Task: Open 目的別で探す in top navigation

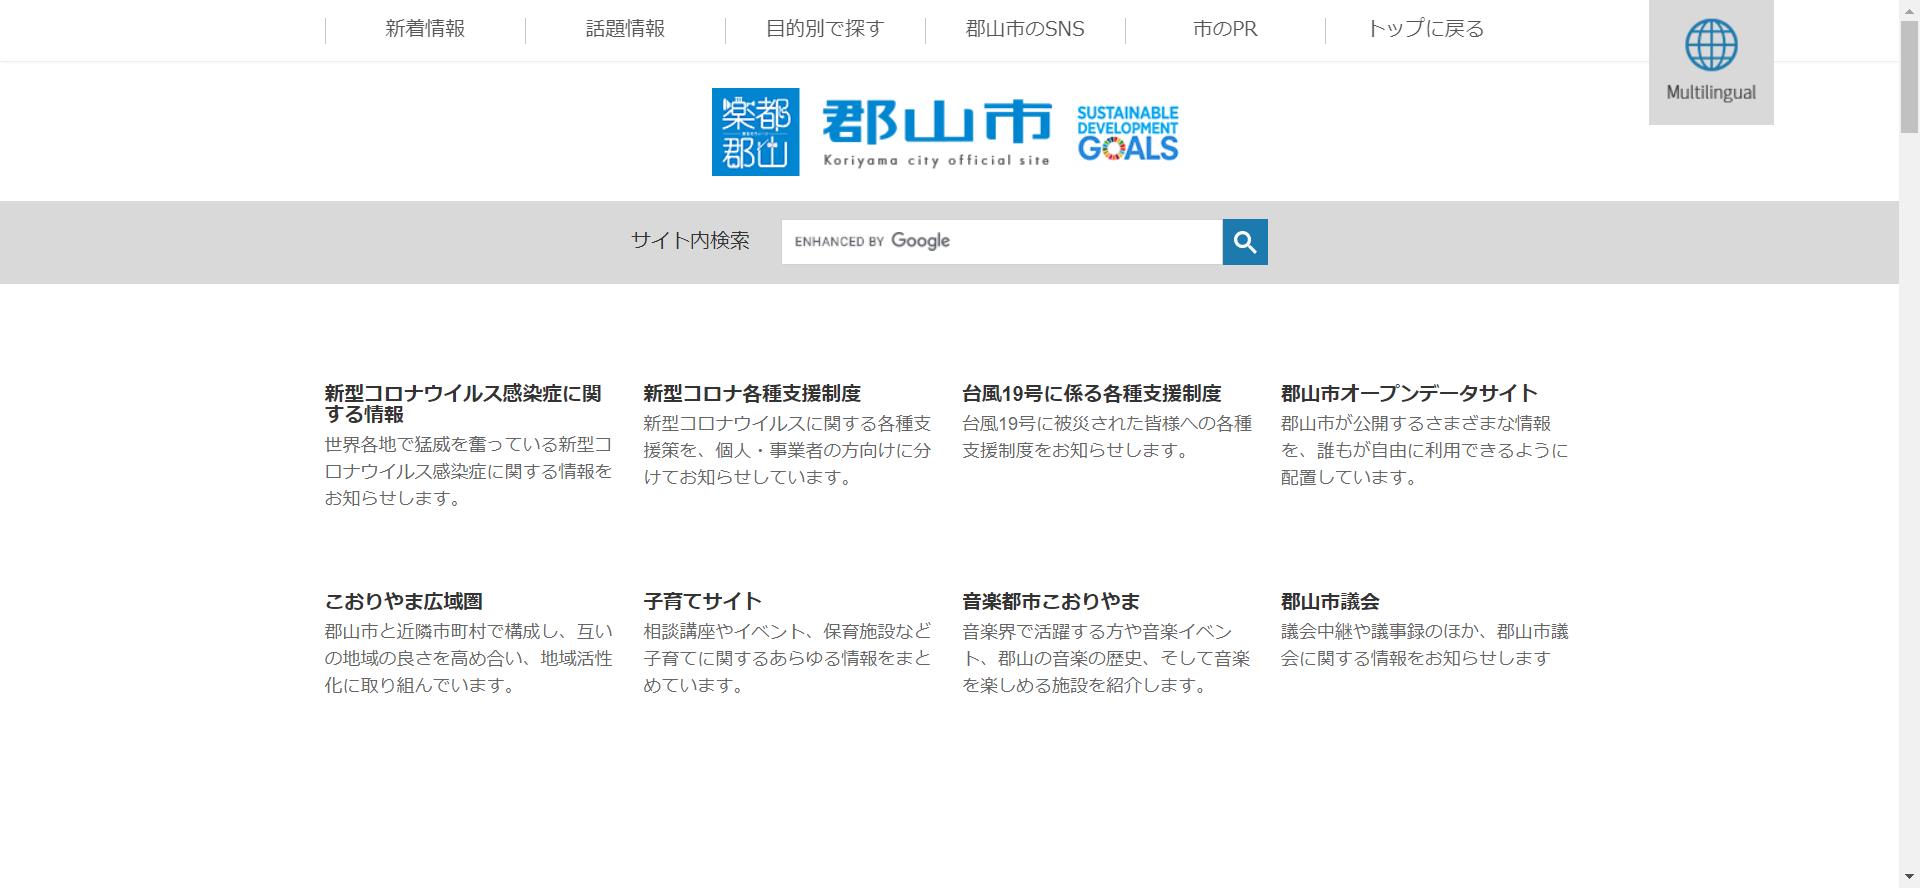Action: [x=825, y=29]
